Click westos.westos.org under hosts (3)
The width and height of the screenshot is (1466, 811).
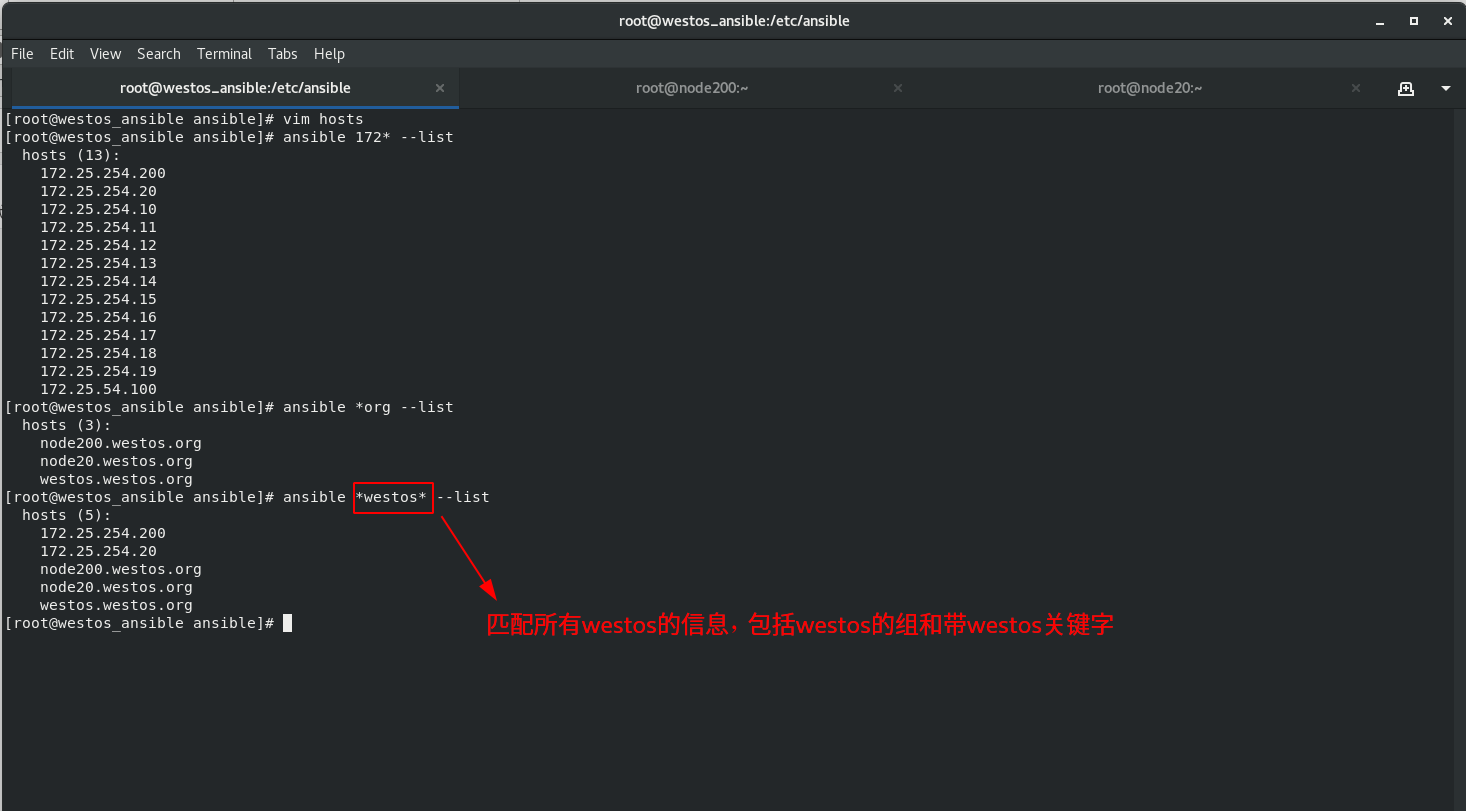(116, 479)
